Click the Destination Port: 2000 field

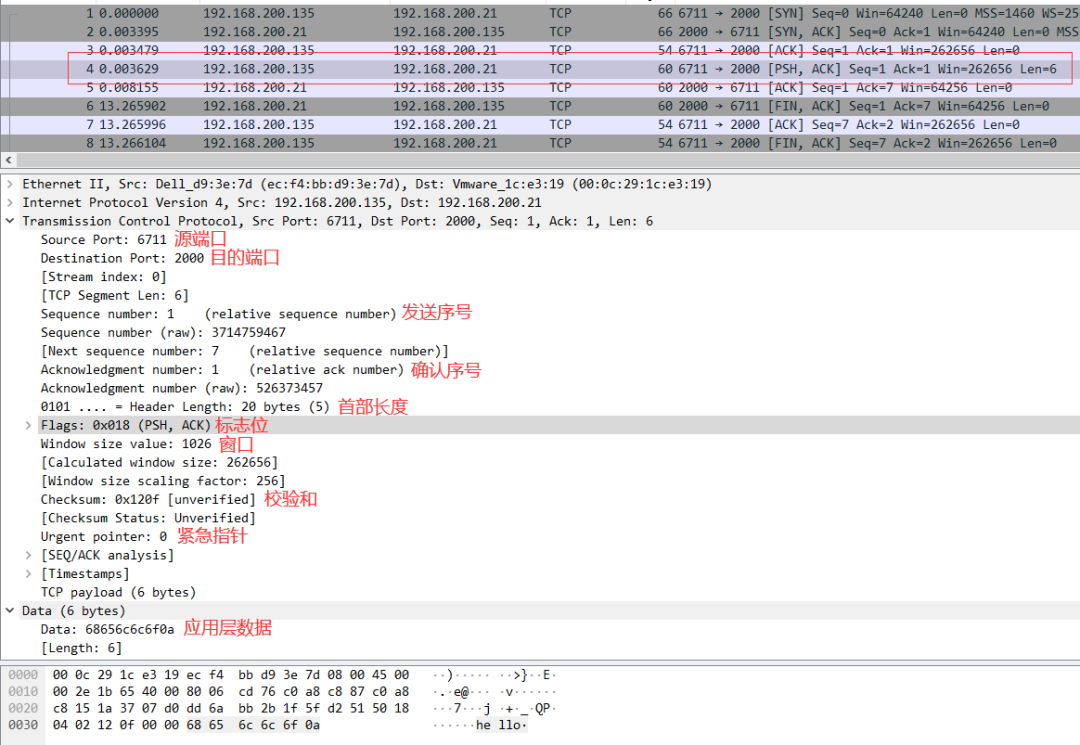click(122, 258)
